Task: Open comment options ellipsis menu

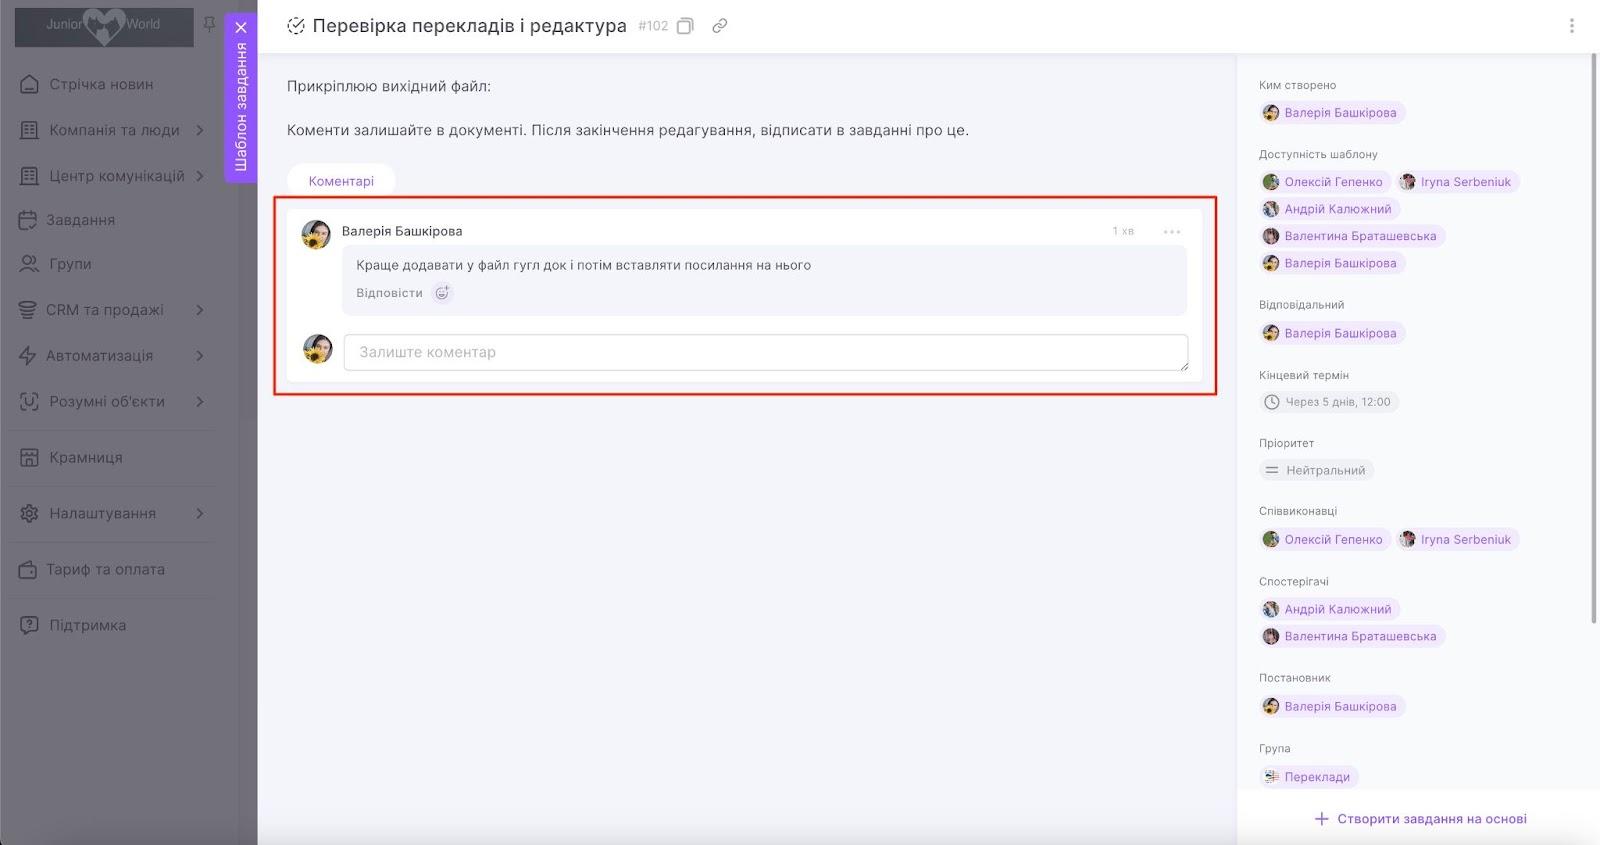Action: coord(1172,231)
